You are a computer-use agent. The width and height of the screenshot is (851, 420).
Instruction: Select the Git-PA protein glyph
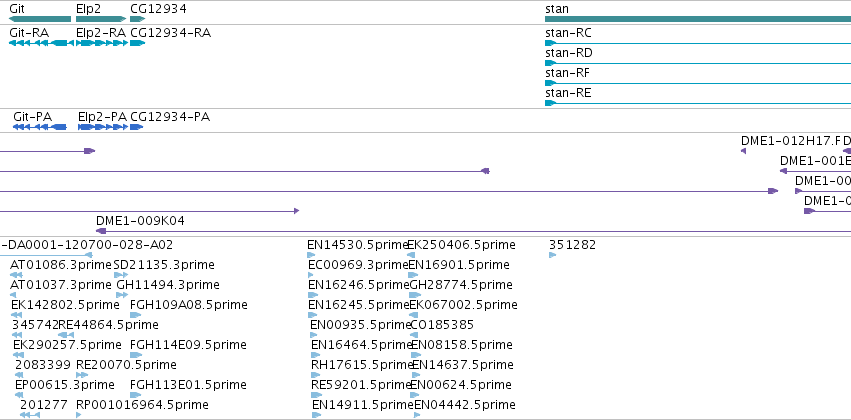pos(40,127)
